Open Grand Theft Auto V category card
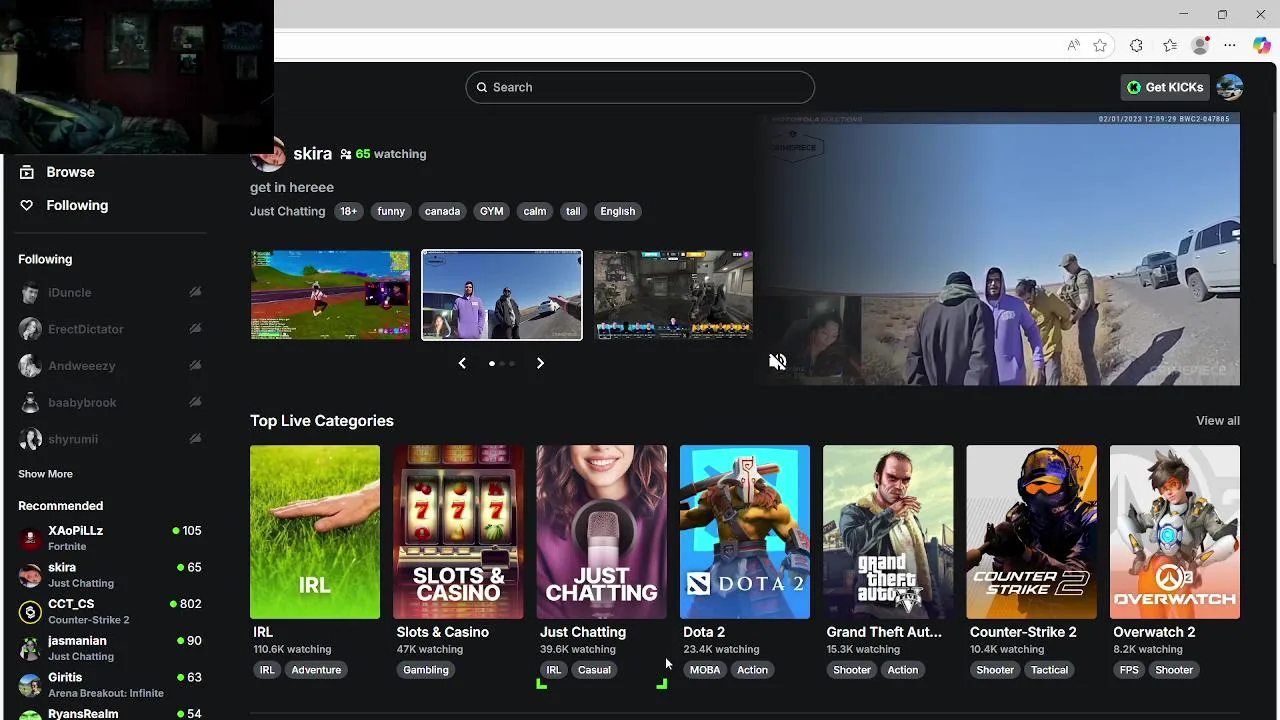The image size is (1280, 720). point(888,532)
